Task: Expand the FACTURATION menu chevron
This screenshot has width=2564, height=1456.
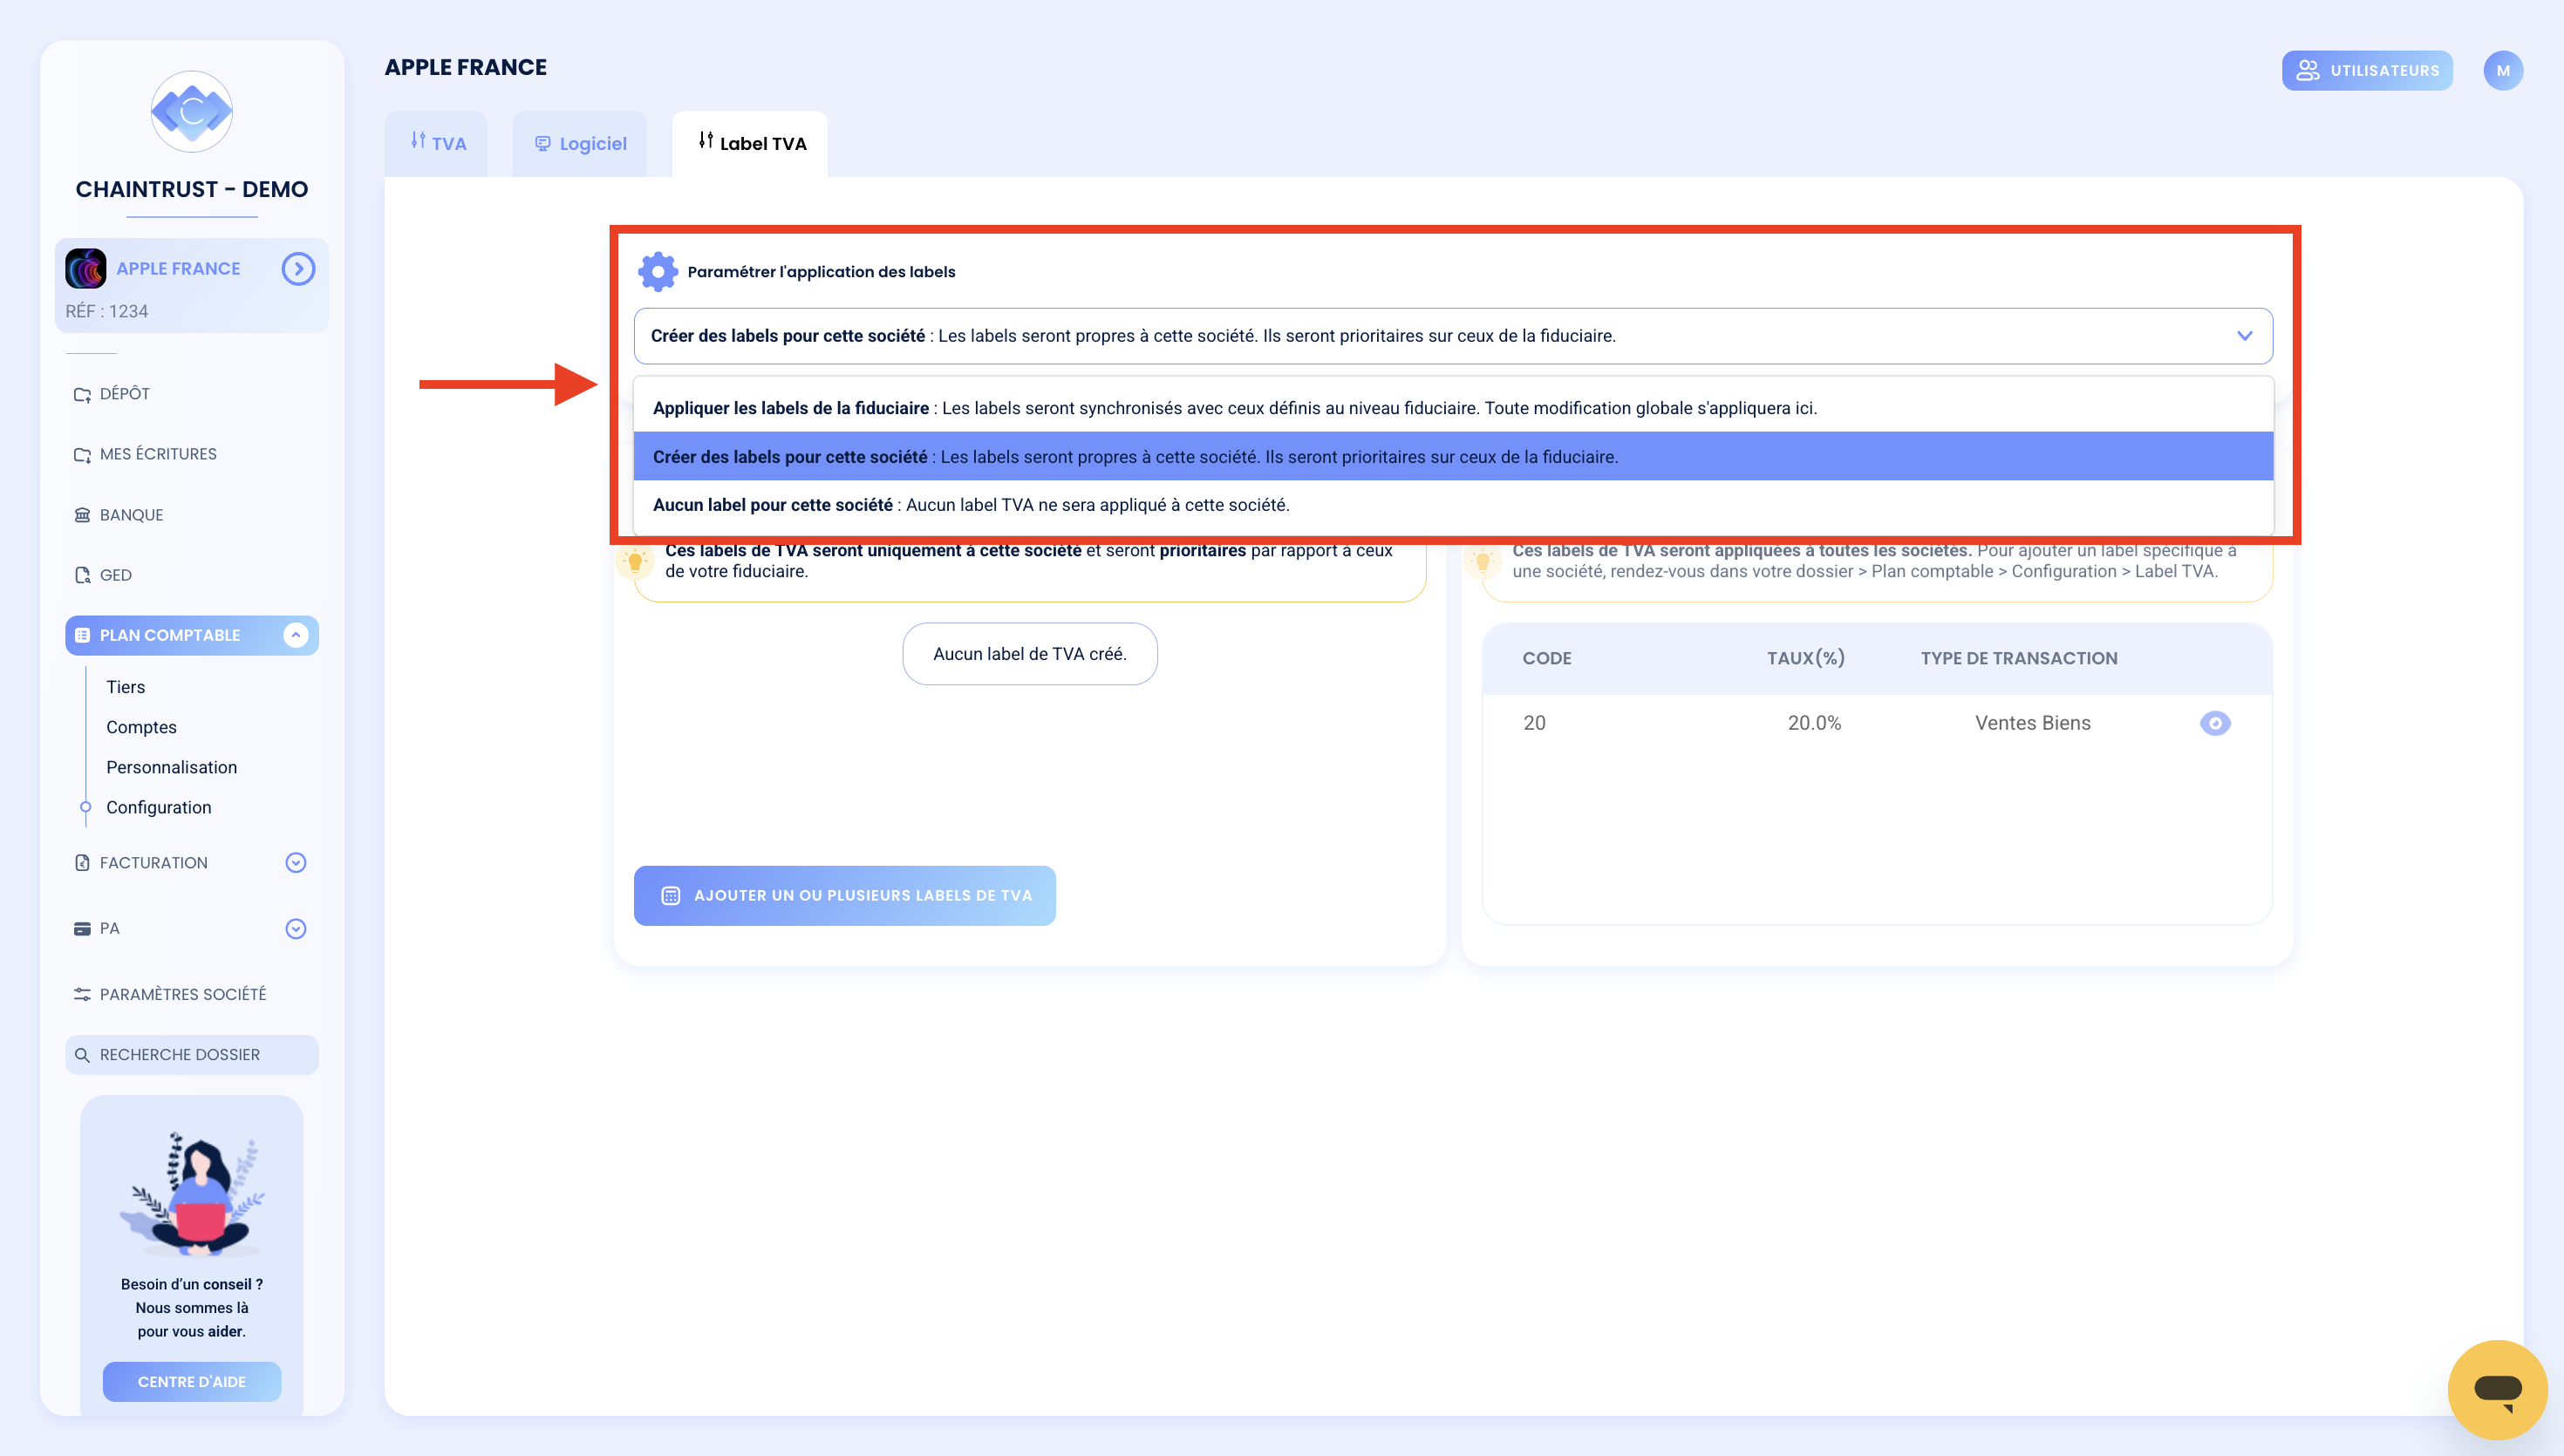Action: [296, 862]
